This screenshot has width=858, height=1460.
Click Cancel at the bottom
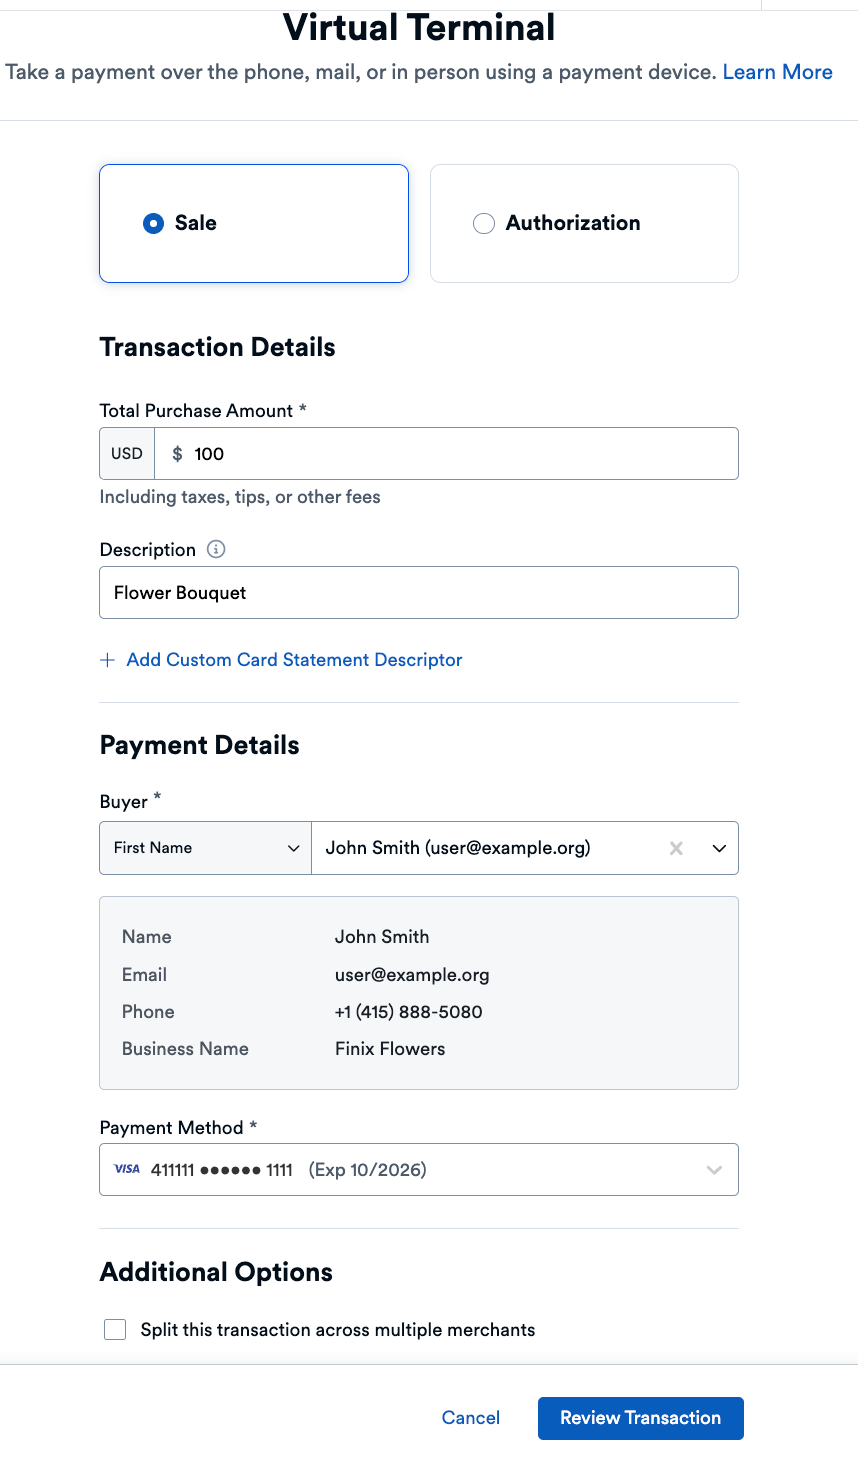click(x=470, y=1417)
